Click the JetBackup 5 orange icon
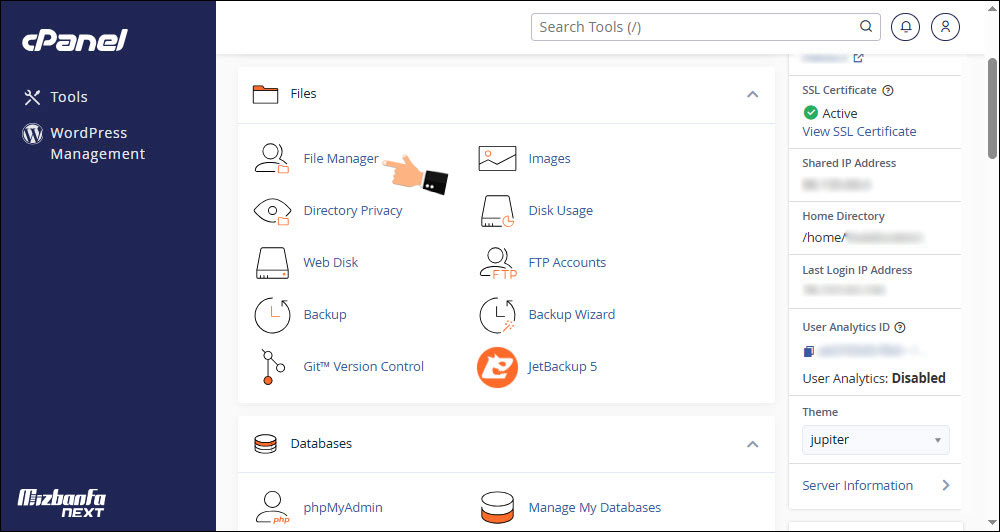 (497, 367)
